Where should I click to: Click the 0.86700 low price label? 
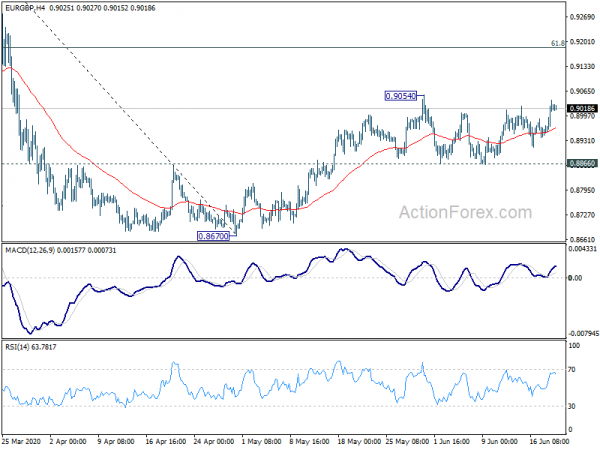pyautogui.click(x=213, y=236)
